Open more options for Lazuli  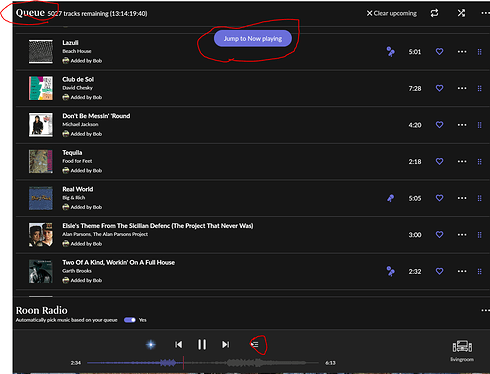click(462, 52)
